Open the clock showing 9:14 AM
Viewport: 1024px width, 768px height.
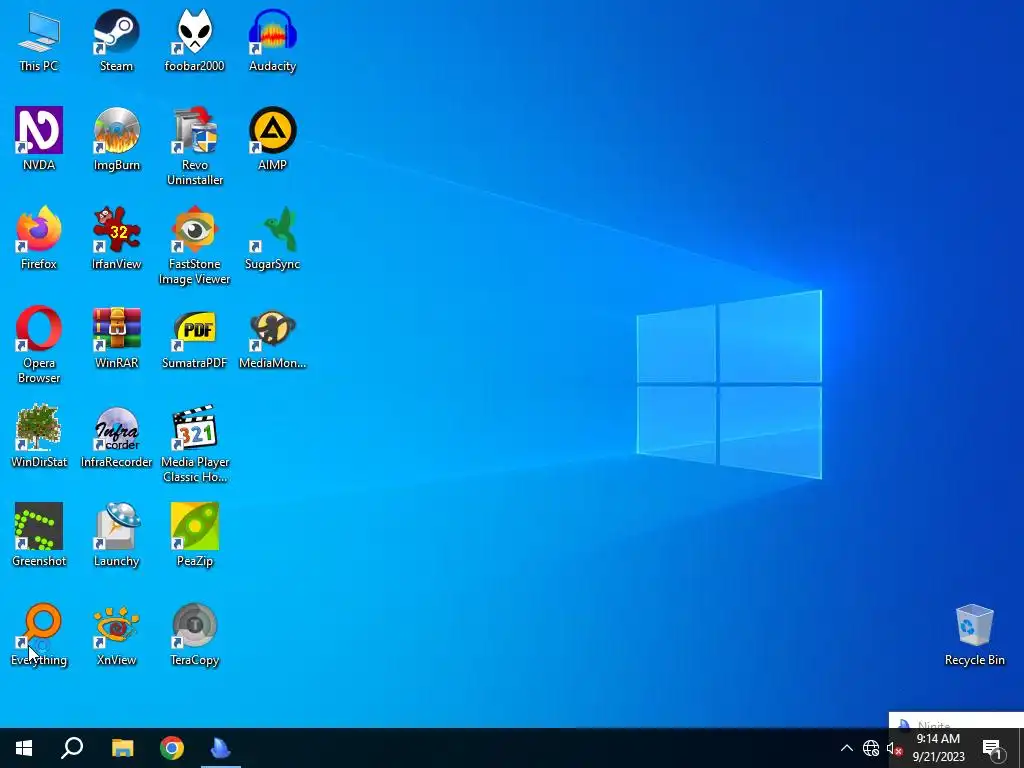click(938, 748)
